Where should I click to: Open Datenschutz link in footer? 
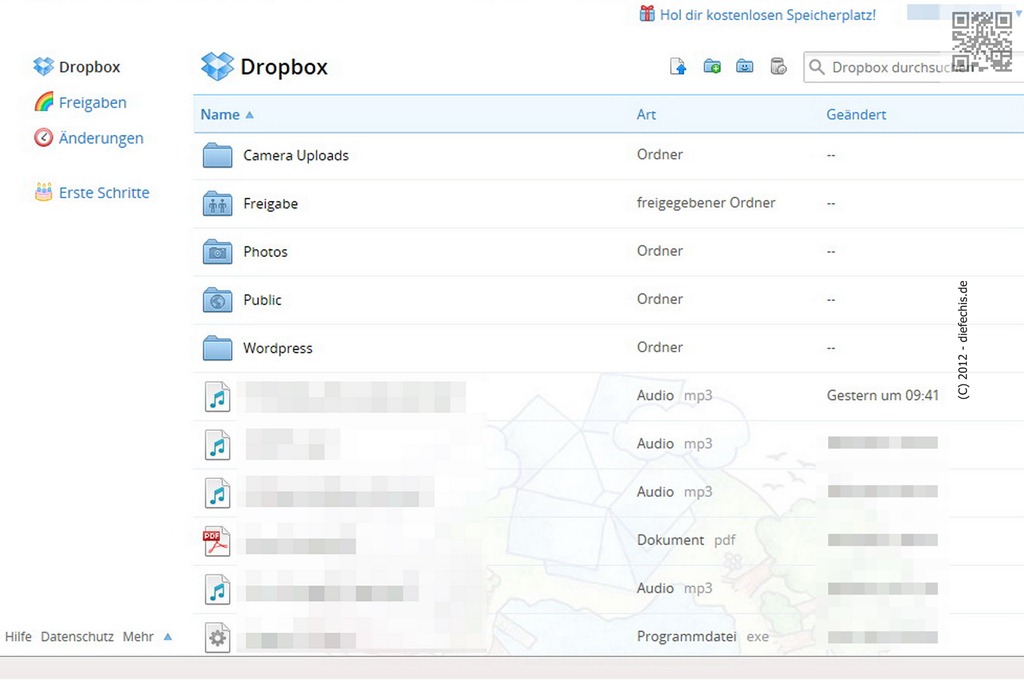click(x=77, y=636)
